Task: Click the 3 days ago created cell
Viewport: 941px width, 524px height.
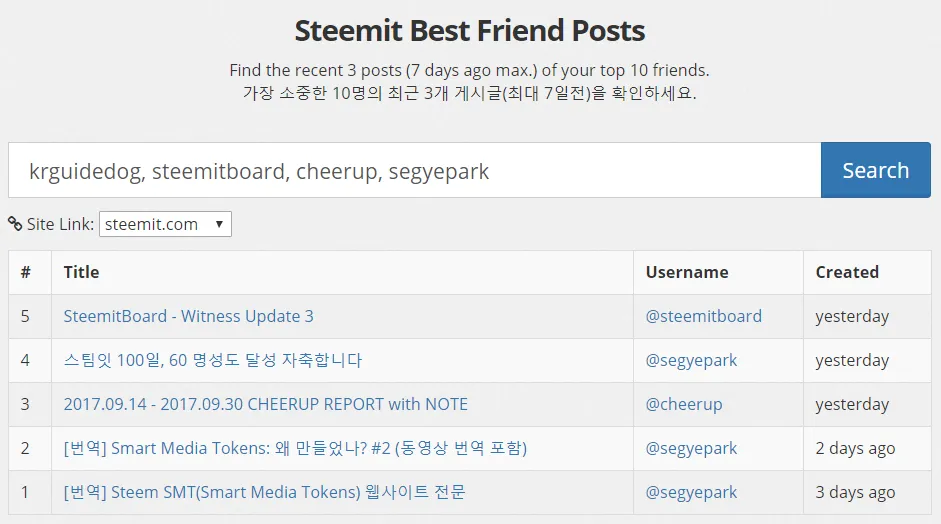Action: (x=855, y=492)
